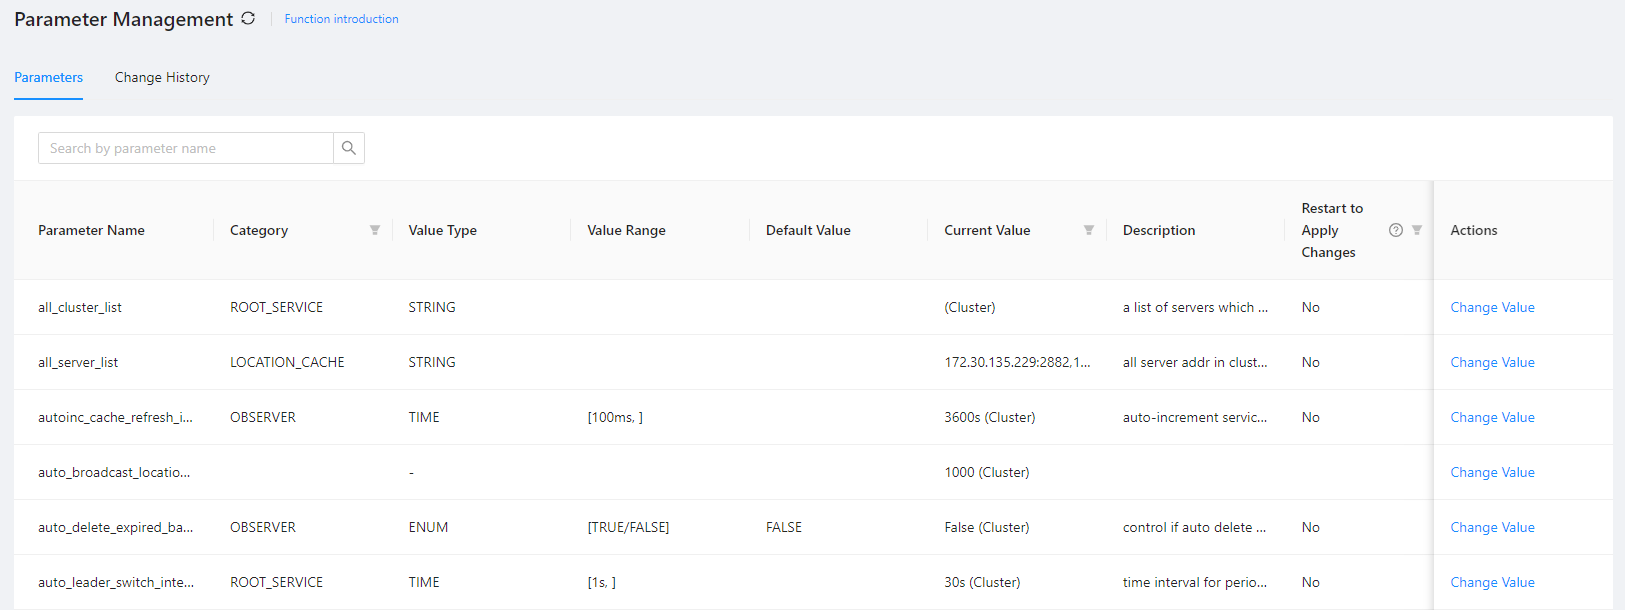This screenshot has height=610, width=1625.
Task: Change Value for all_server_list
Action: [x=1492, y=362]
